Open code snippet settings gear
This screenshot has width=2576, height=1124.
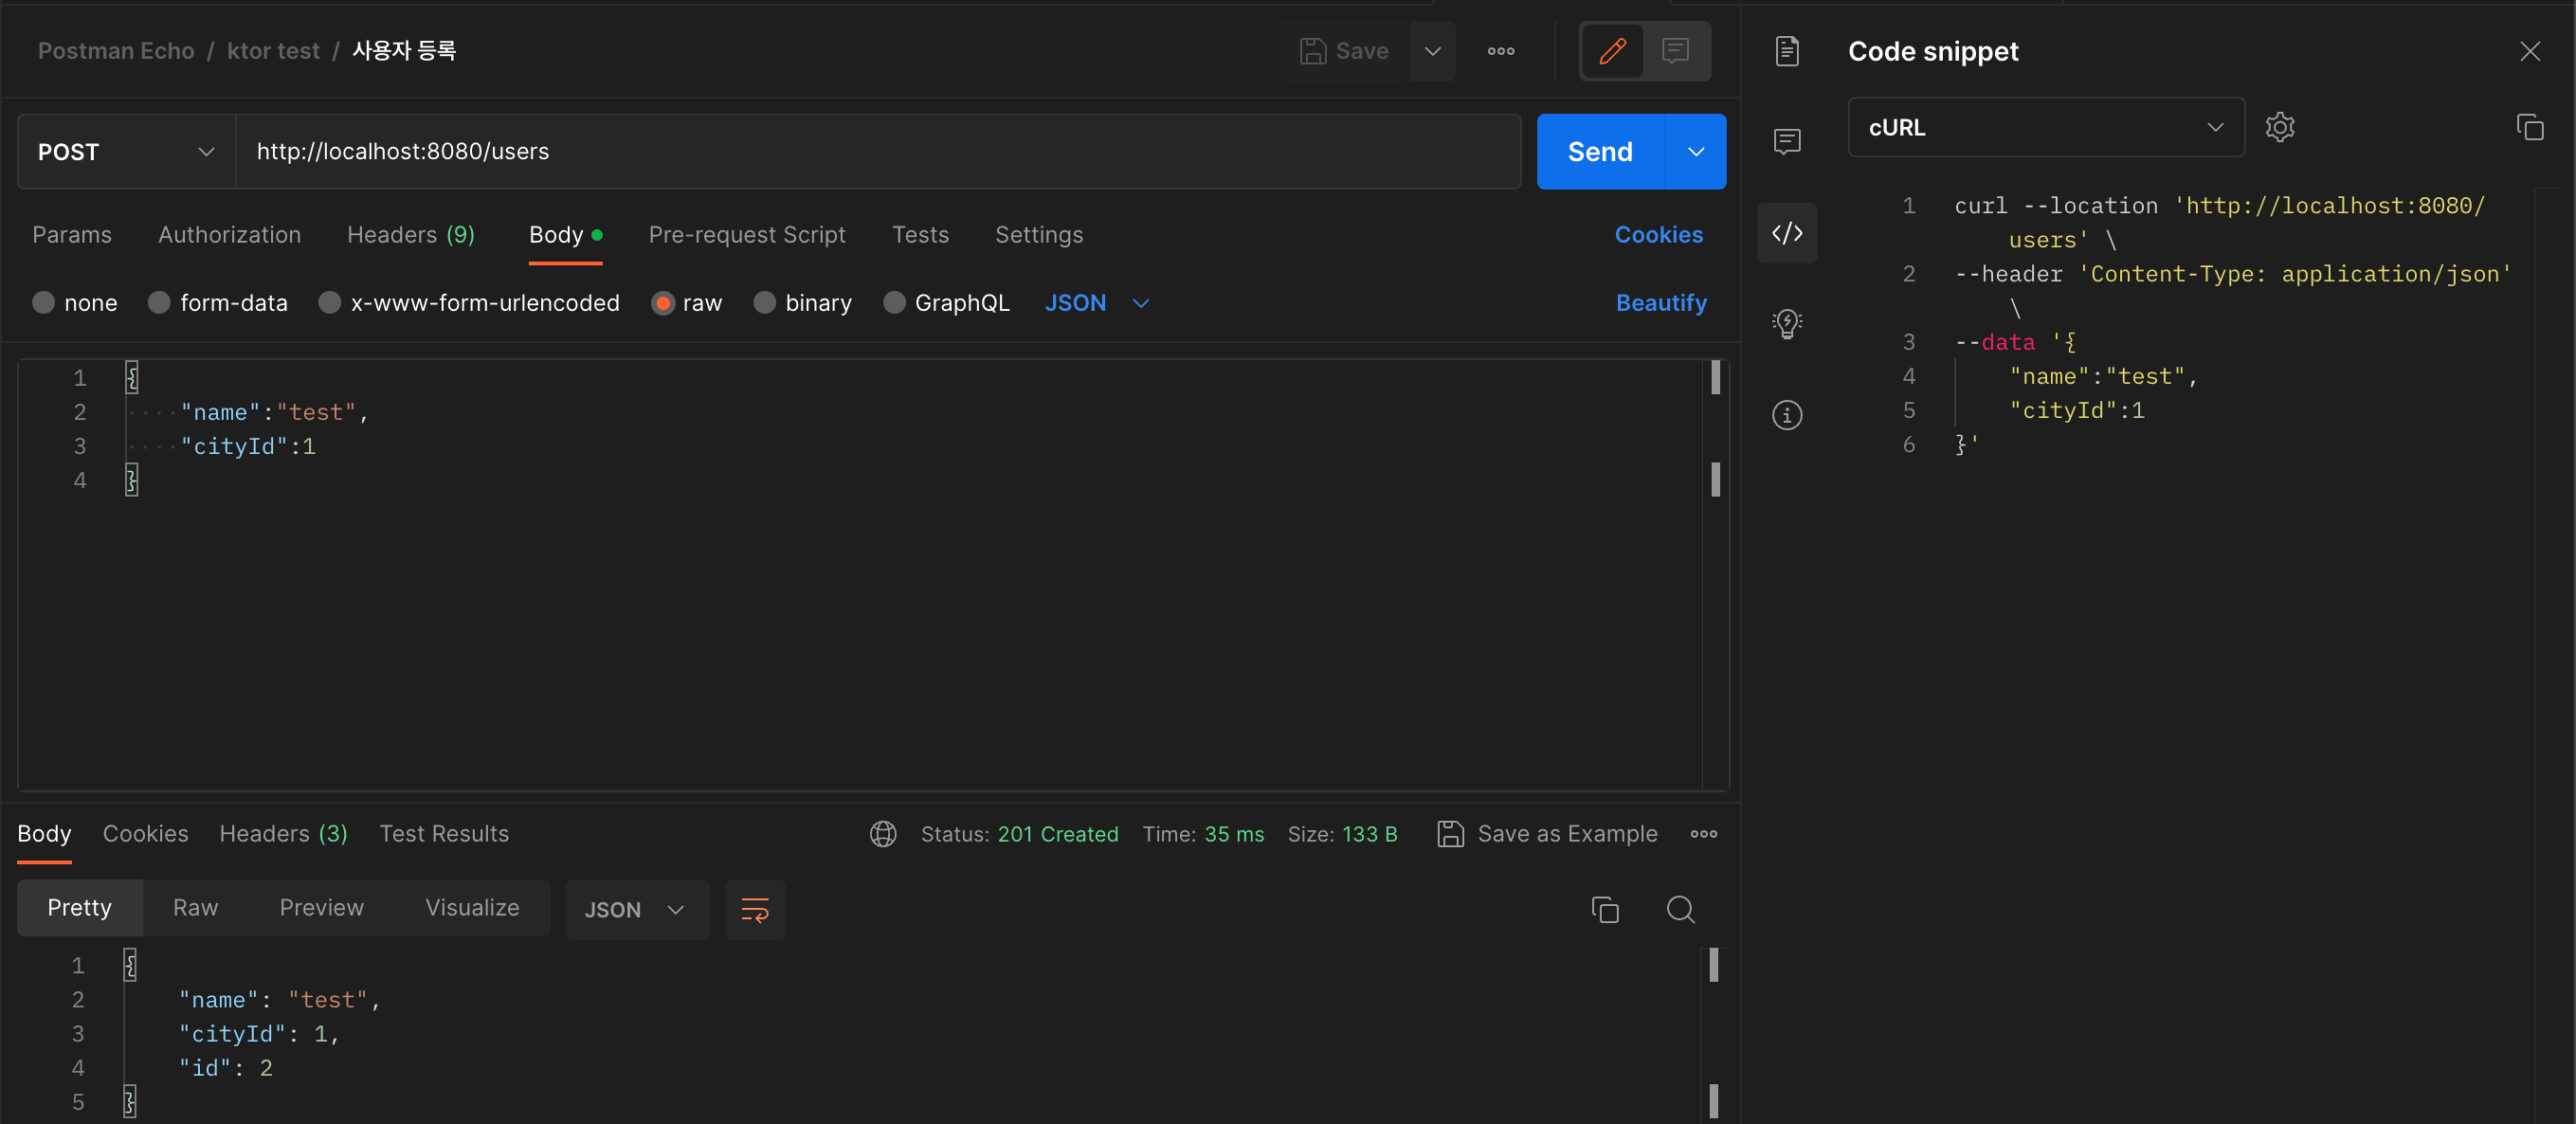coord(2279,128)
